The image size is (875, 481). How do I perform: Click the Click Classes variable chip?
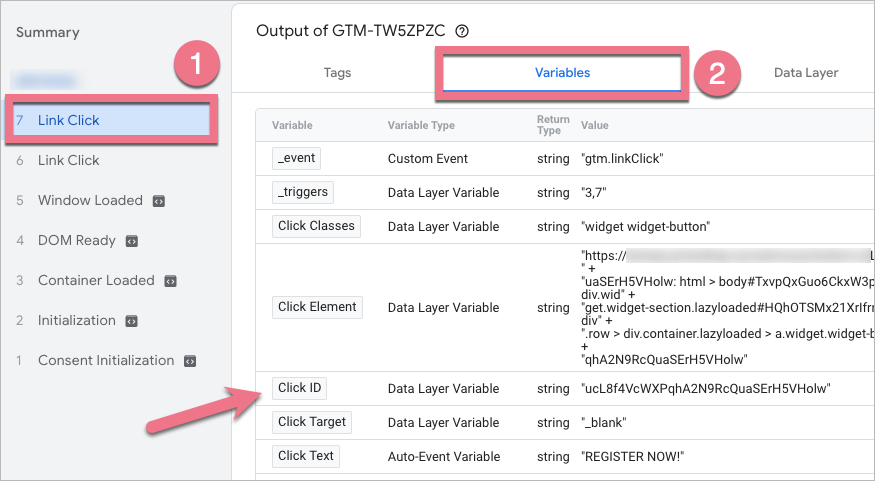pyautogui.click(x=316, y=226)
